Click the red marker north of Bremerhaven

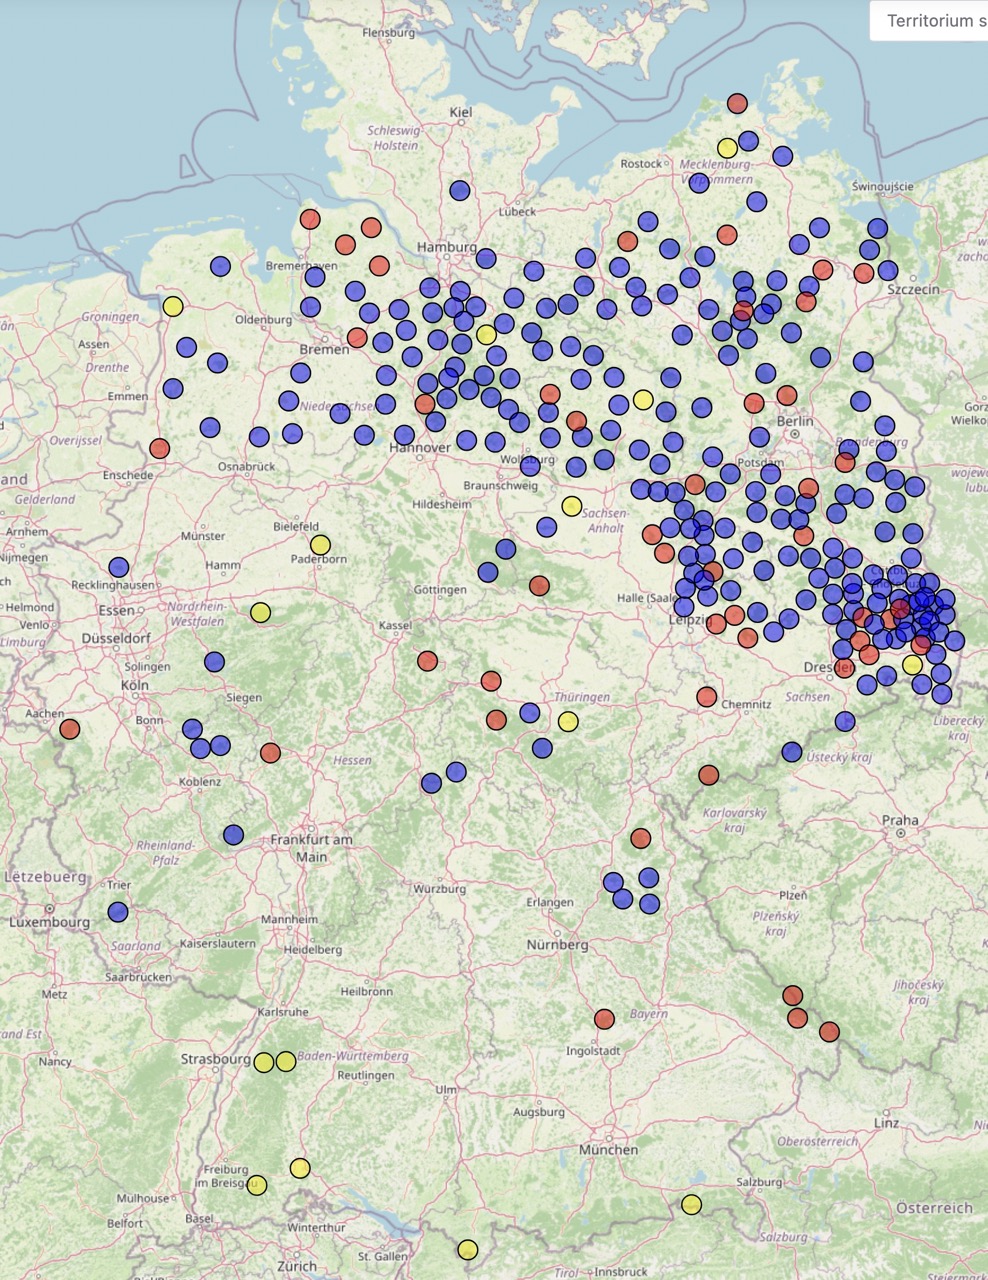click(309, 219)
